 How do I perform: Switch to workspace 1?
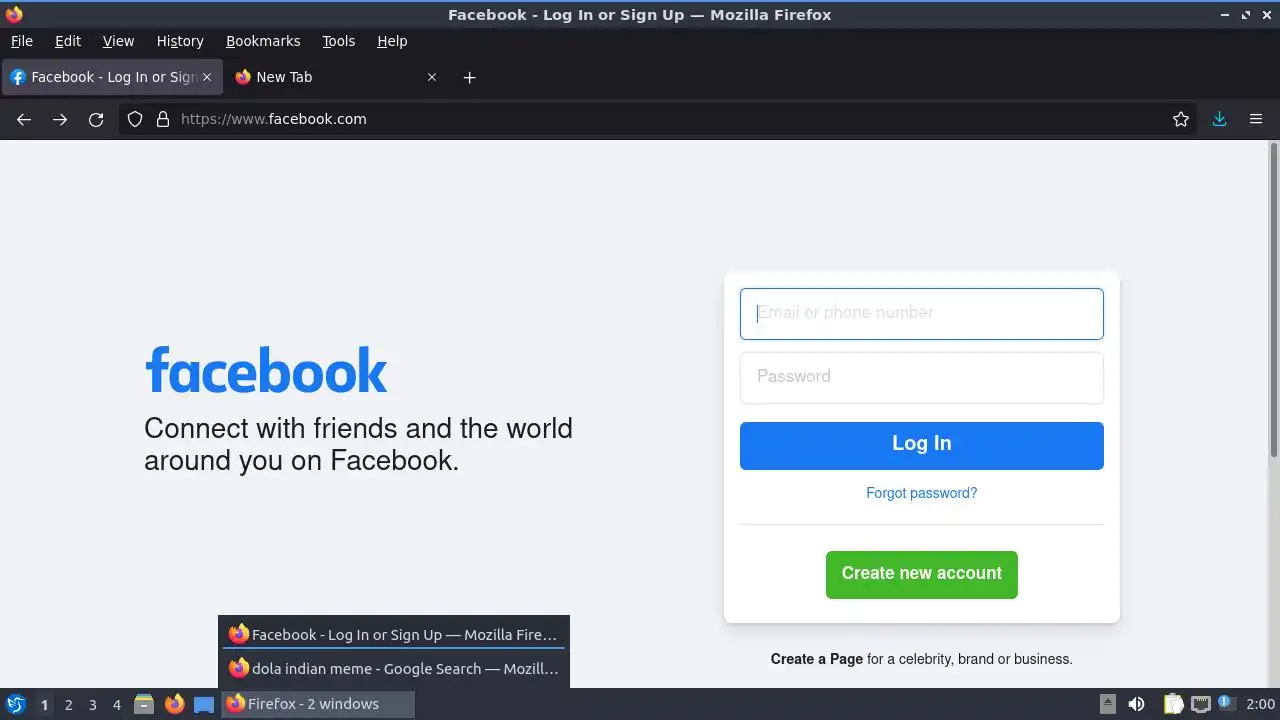click(x=44, y=704)
